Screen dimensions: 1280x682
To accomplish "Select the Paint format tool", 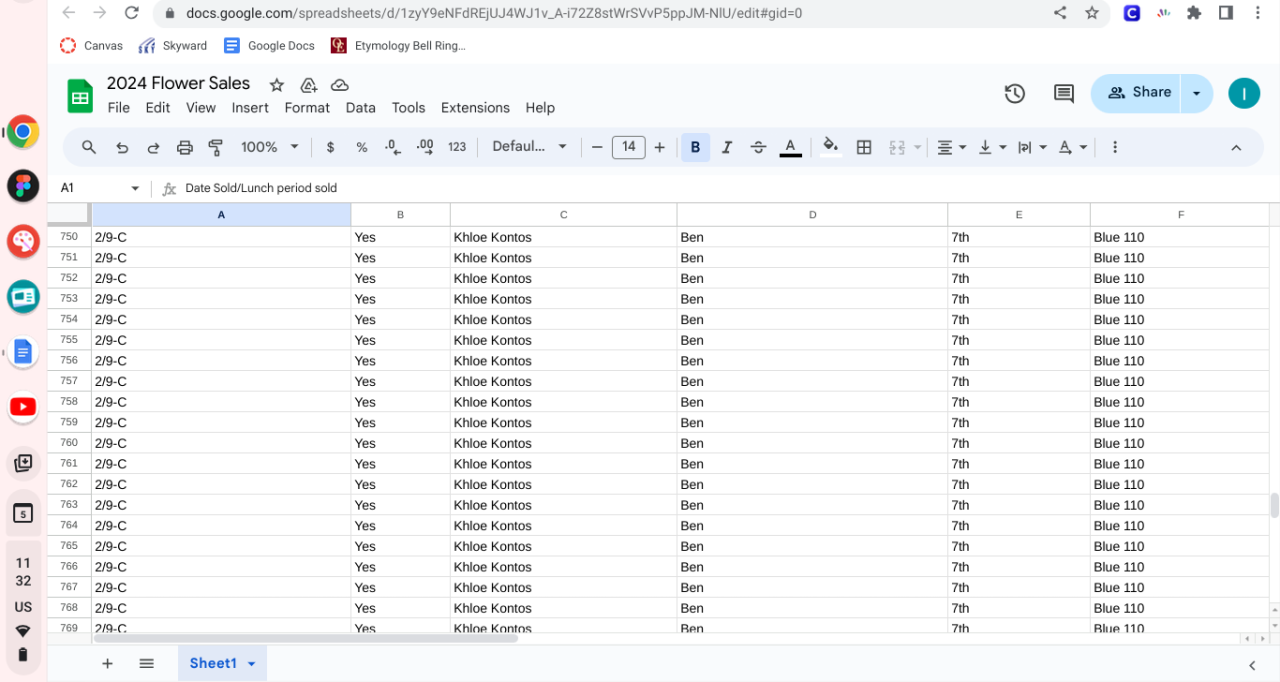I will pos(216,147).
